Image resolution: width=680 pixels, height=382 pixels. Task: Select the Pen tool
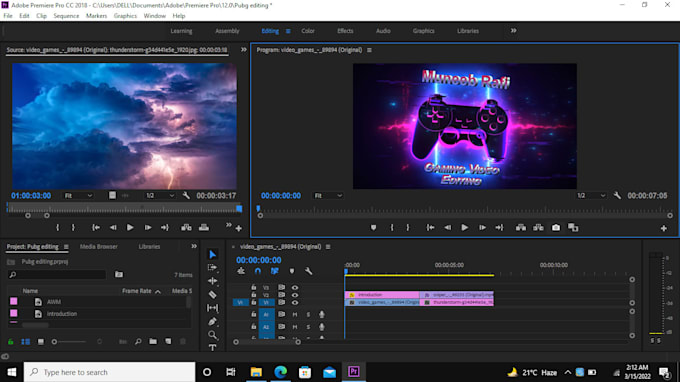(212, 321)
